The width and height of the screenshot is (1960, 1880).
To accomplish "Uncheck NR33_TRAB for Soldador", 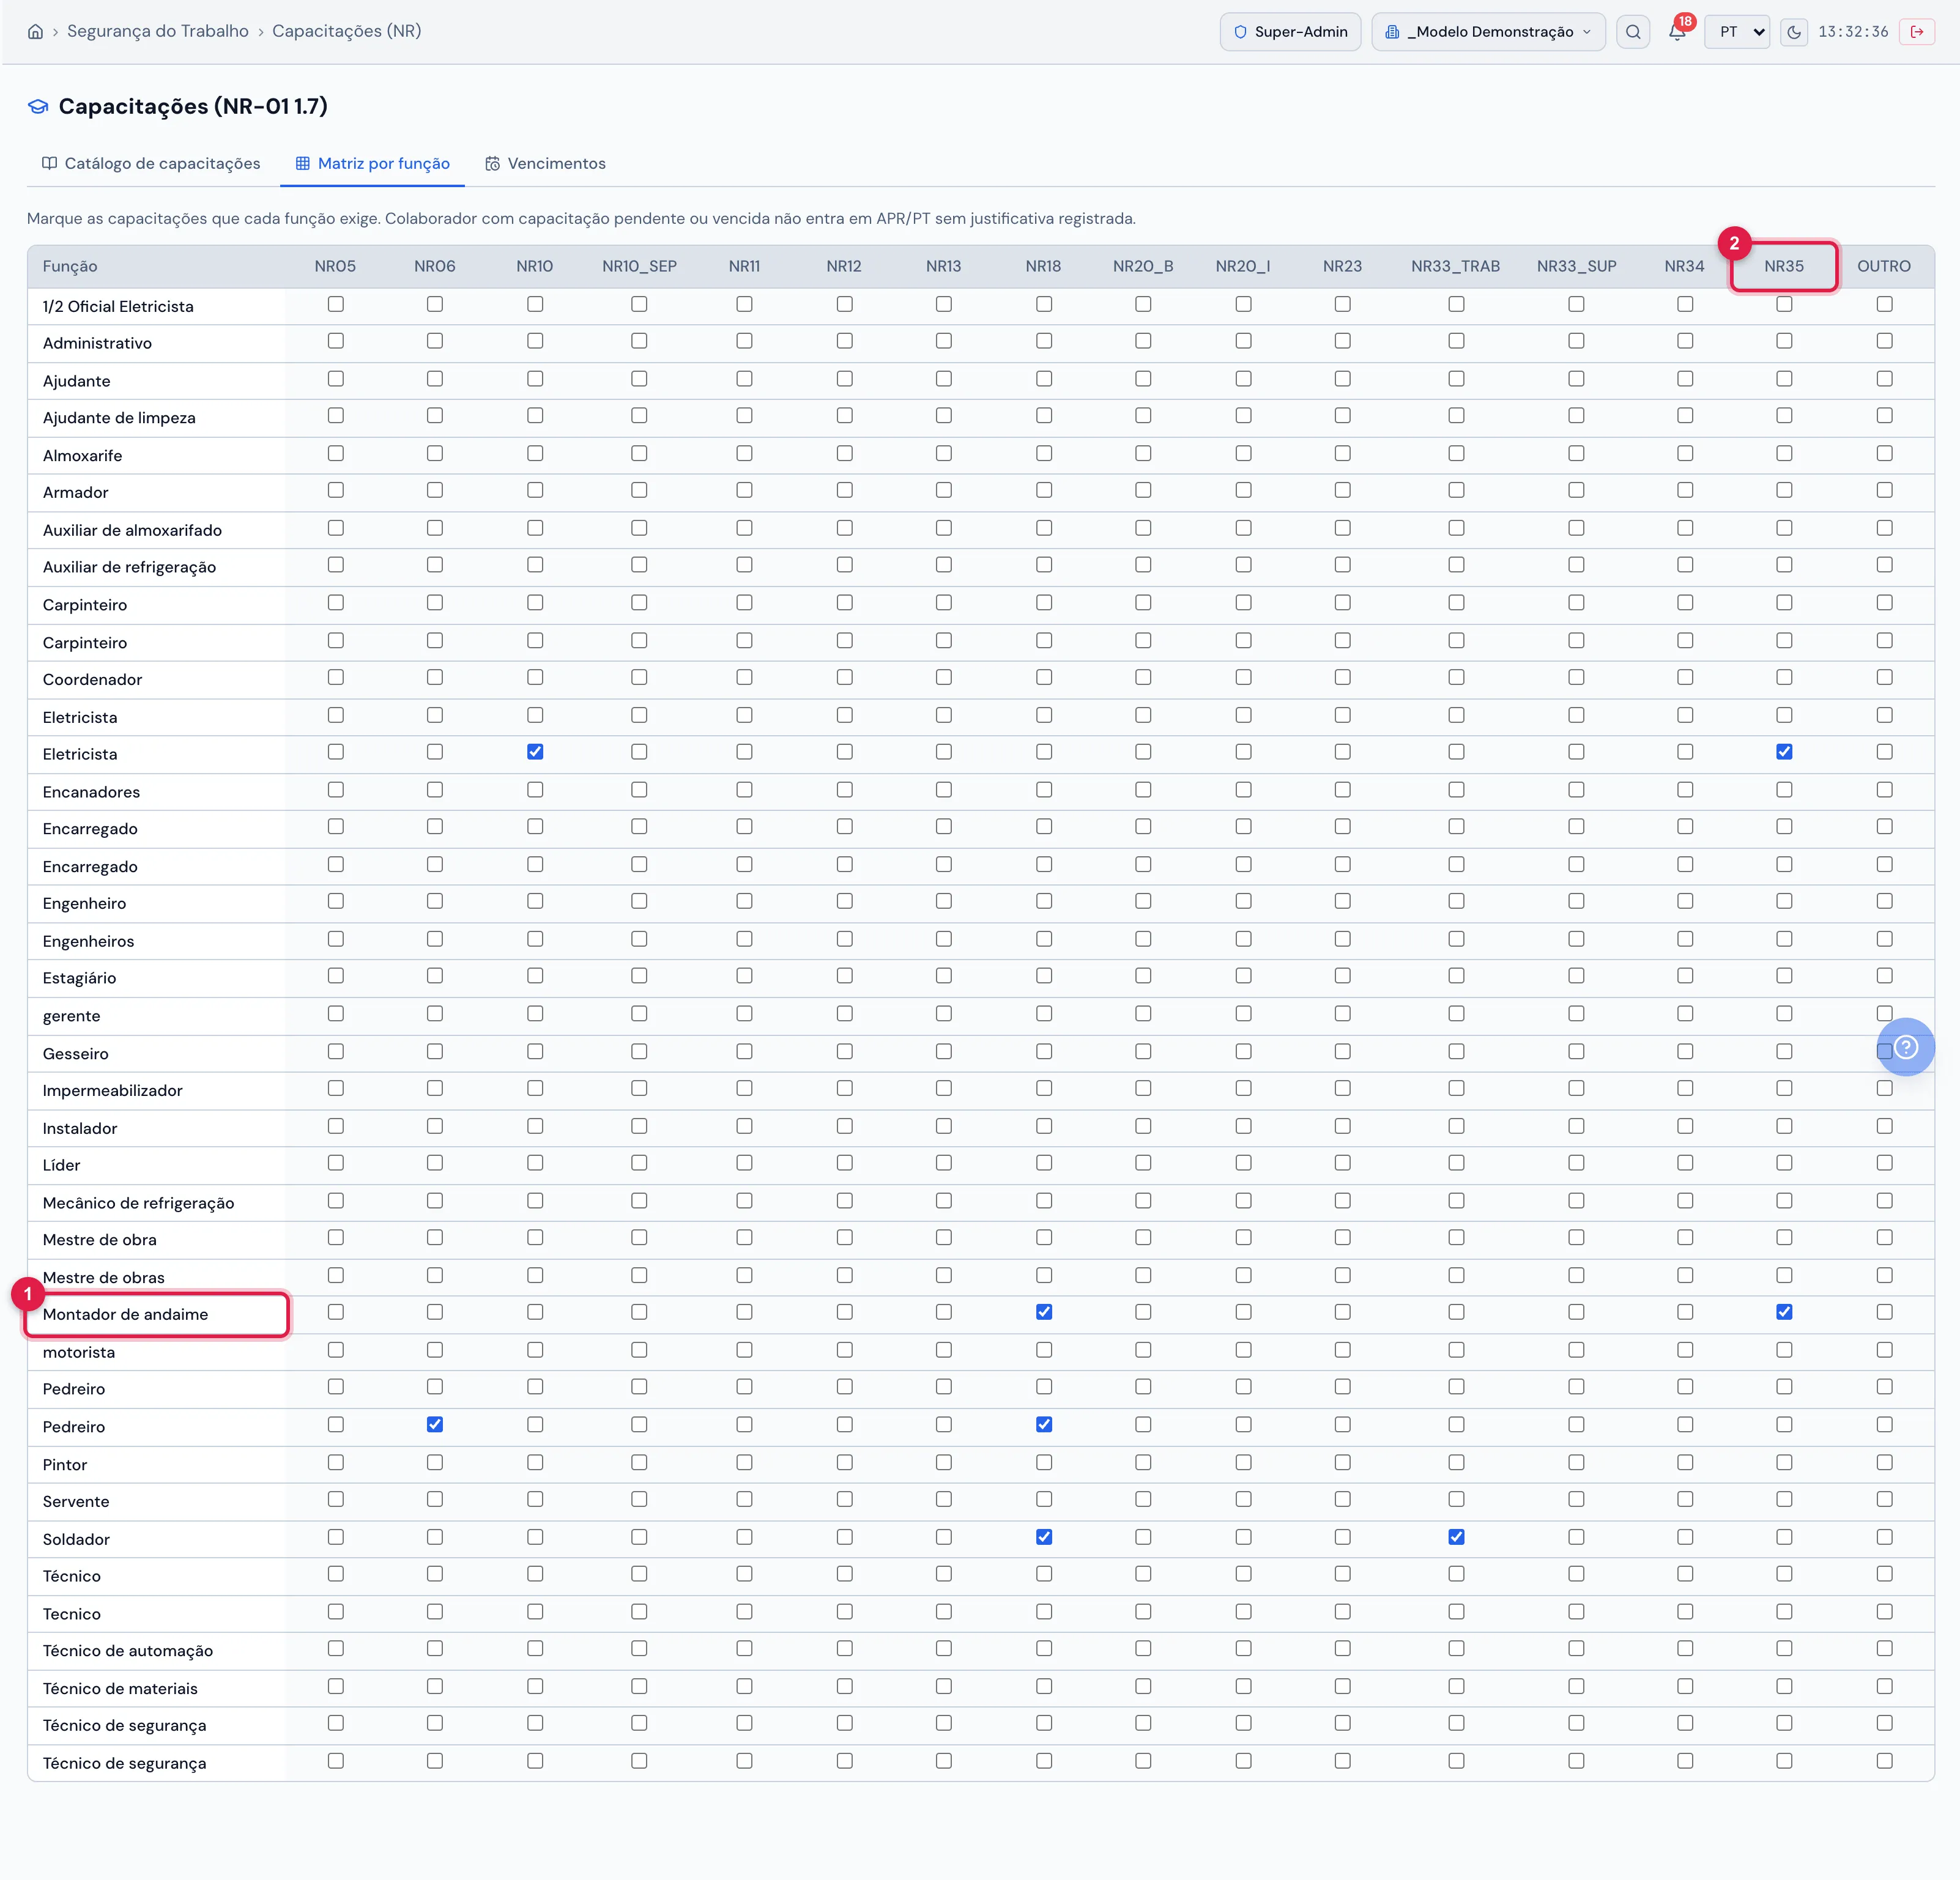I will (x=1456, y=1537).
